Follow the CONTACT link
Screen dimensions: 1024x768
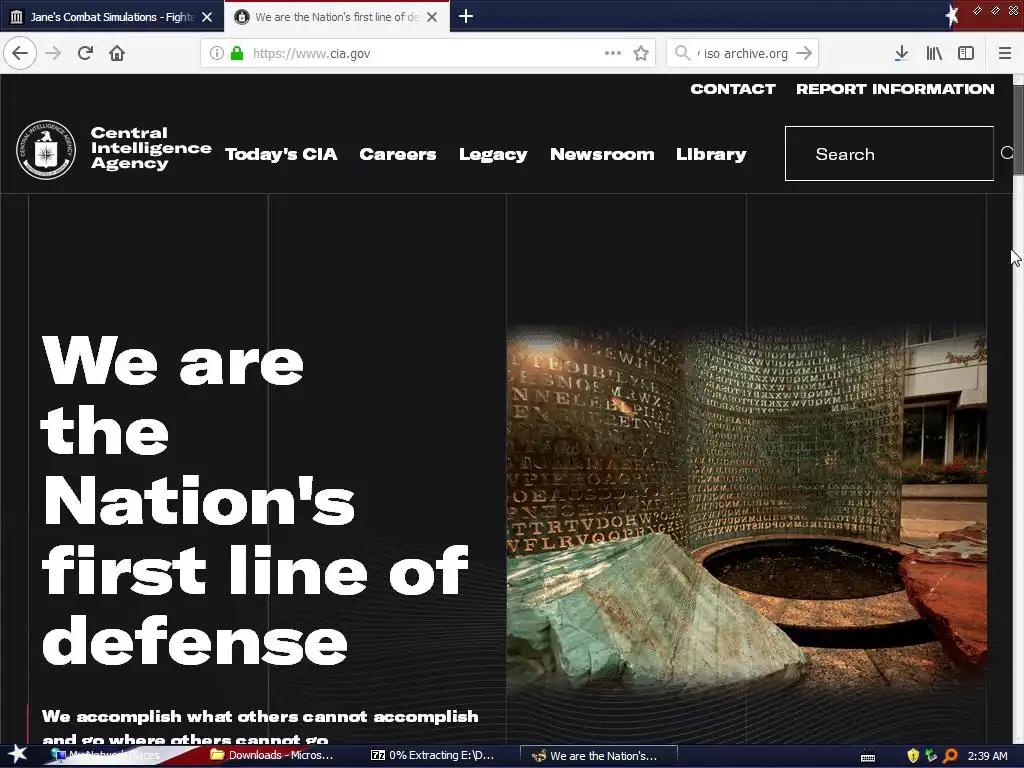click(733, 89)
